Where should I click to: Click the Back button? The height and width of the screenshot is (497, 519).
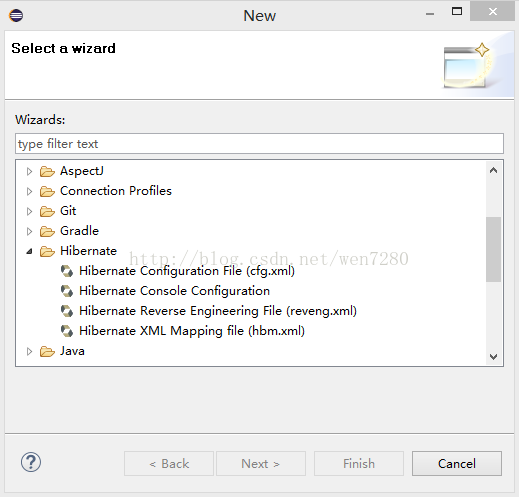pyautogui.click(x=169, y=464)
